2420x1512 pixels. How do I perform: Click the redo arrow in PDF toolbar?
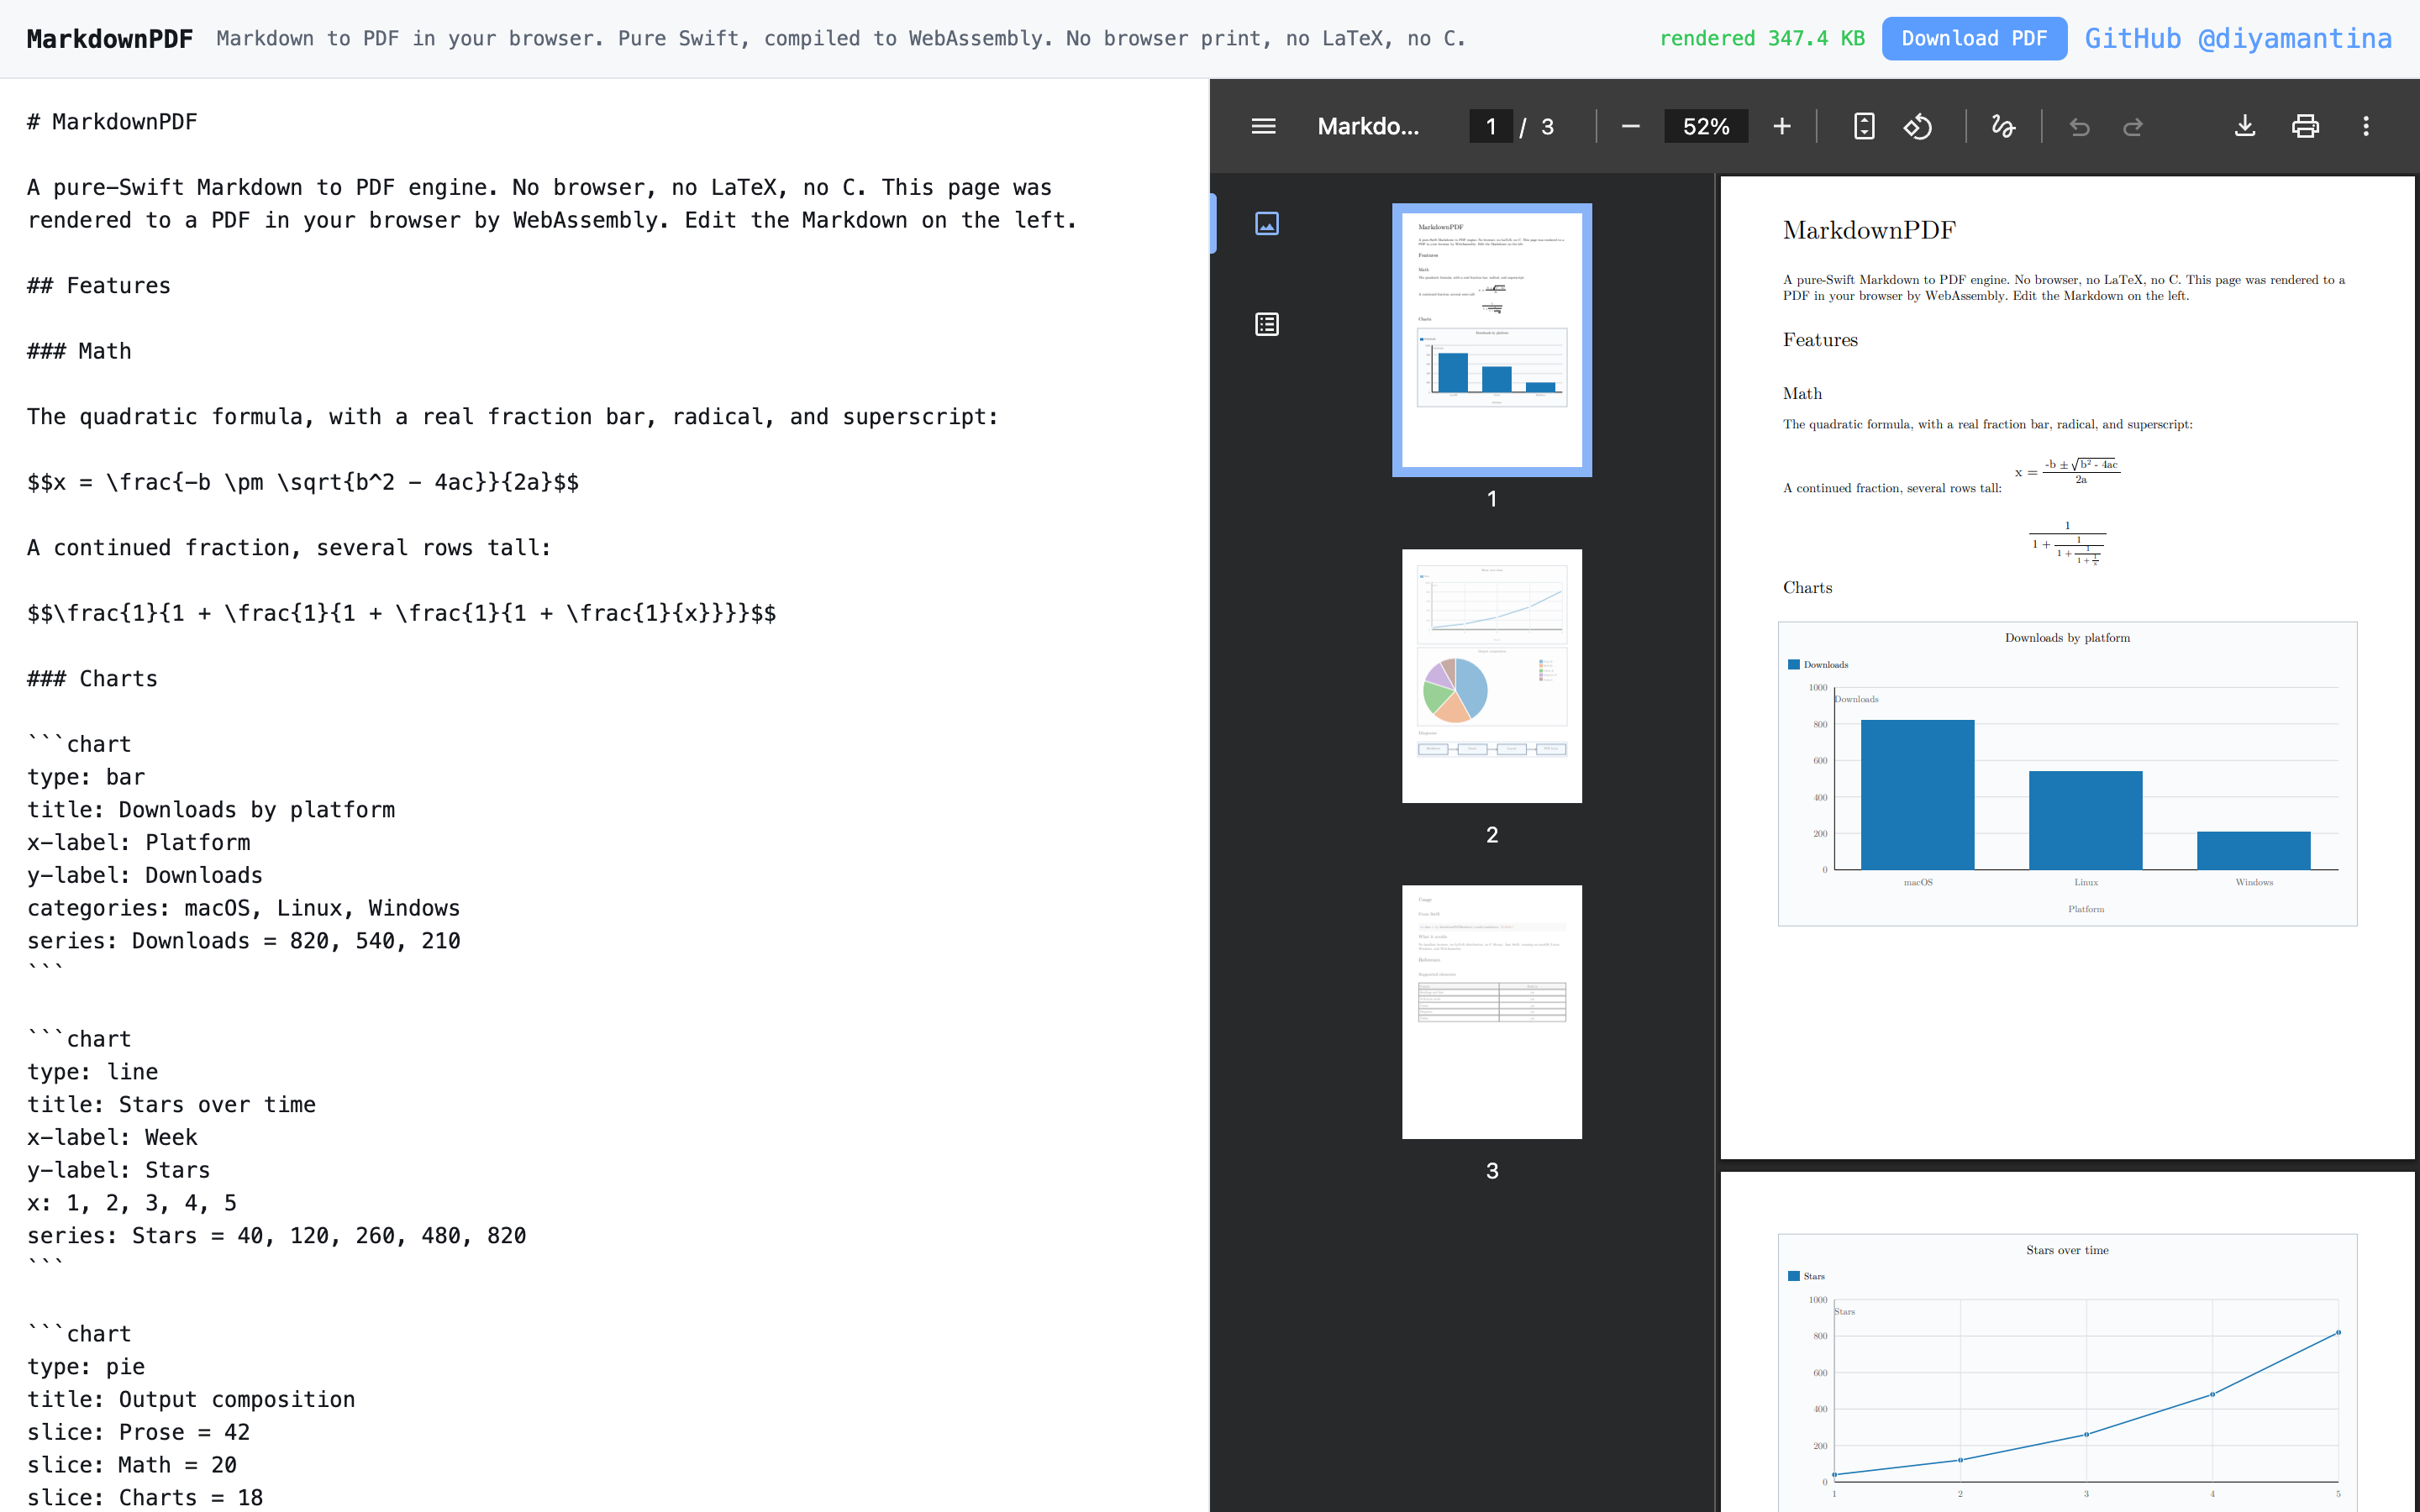point(2133,126)
